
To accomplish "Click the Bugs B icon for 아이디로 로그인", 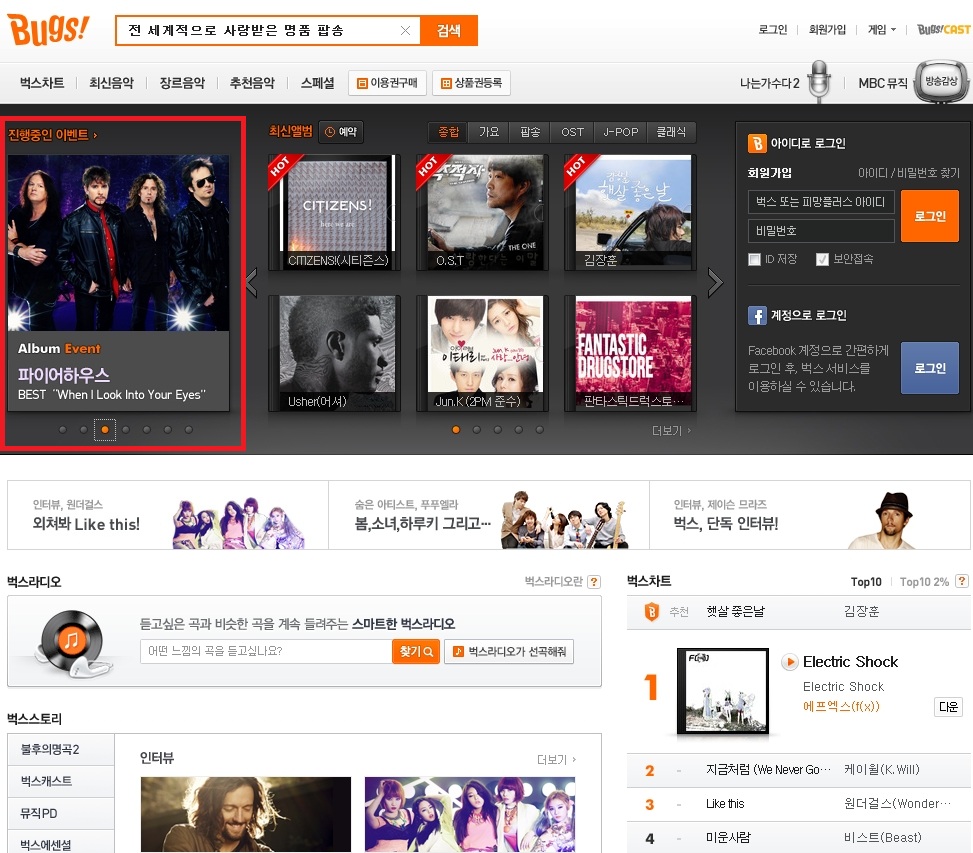I will [x=756, y=143].
